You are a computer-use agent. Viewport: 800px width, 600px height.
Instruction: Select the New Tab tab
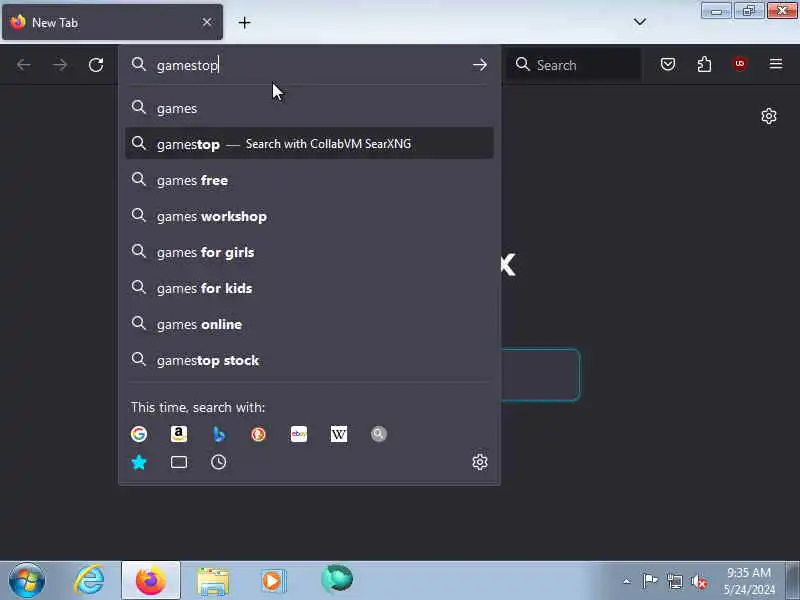(112, 22)
